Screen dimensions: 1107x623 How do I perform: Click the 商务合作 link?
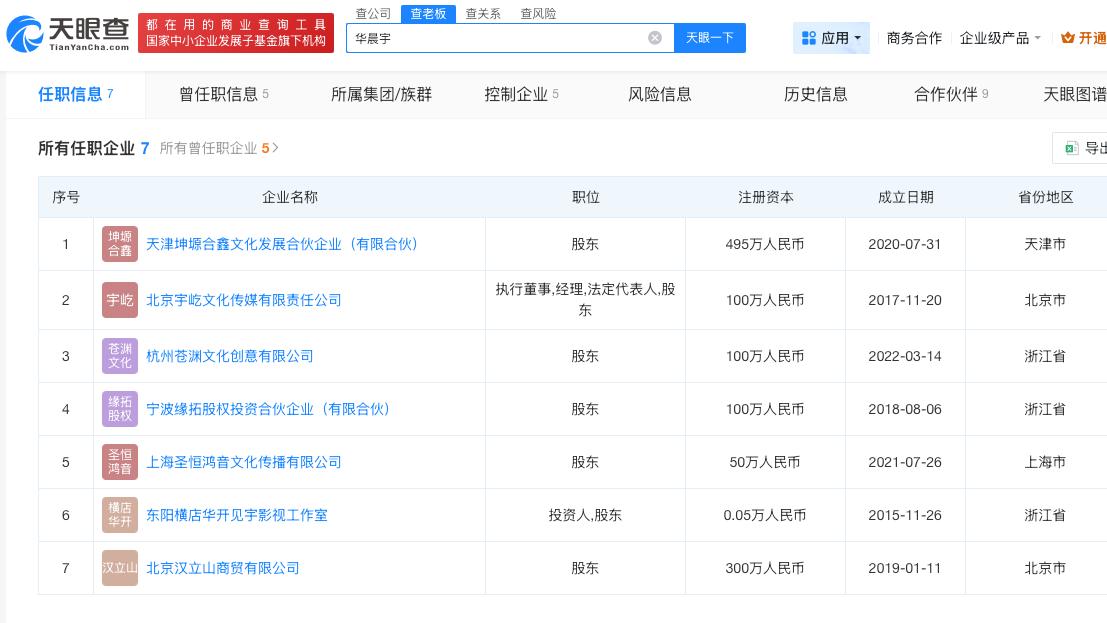coord(913,37)
